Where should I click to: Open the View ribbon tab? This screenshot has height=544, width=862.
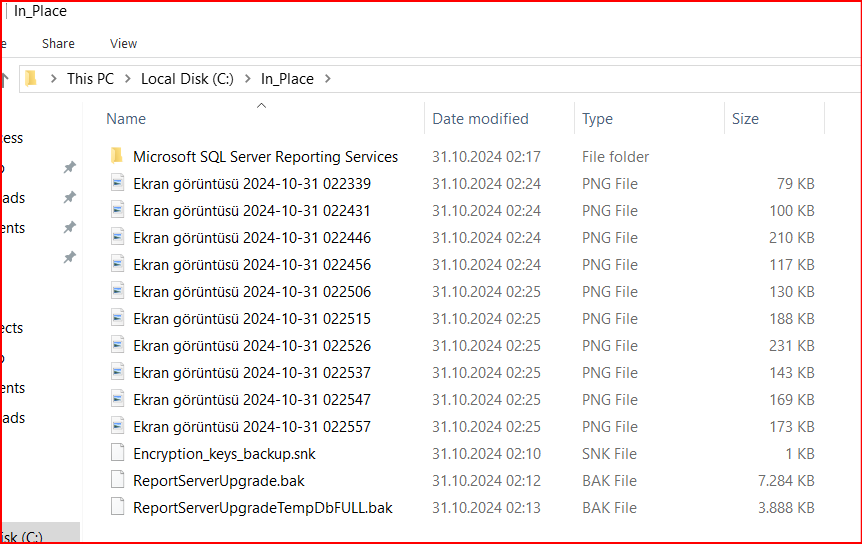(x=124, y=43)
